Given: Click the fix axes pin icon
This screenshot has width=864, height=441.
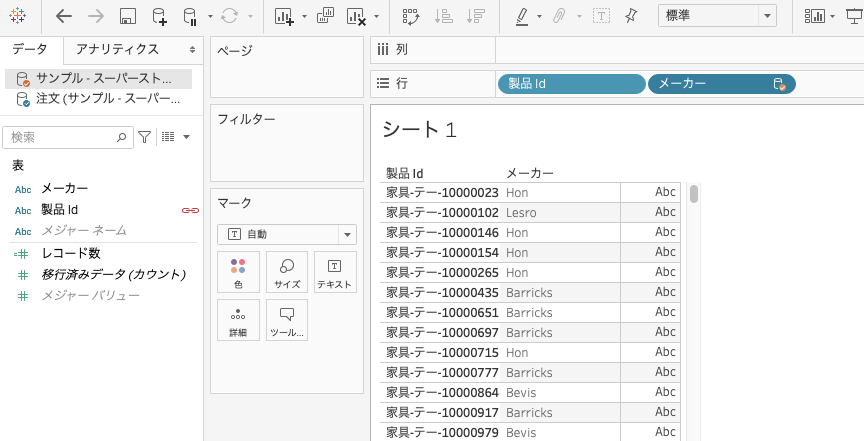Looking at the screenshot, I should pyautogui.click(x=631, y=17).
